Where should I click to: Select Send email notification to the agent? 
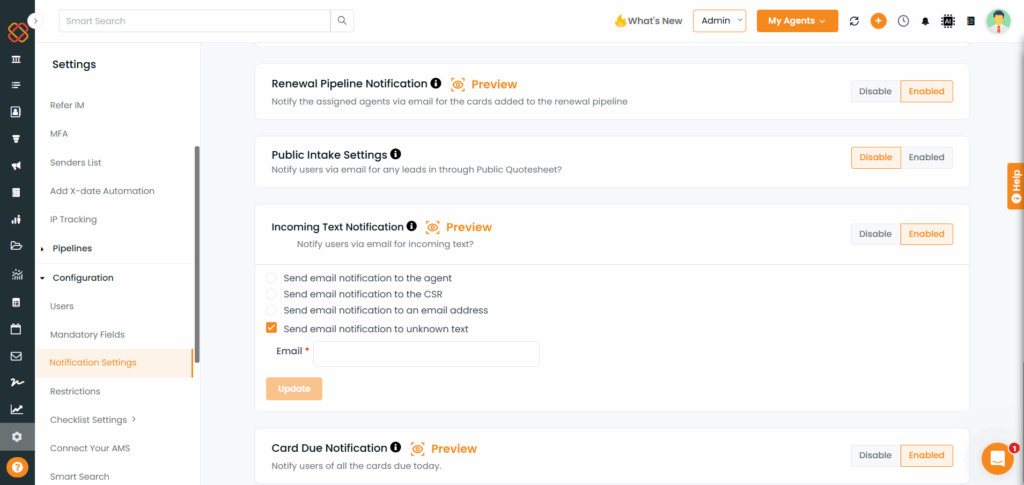pyautogui.click(x=272, y=278)
